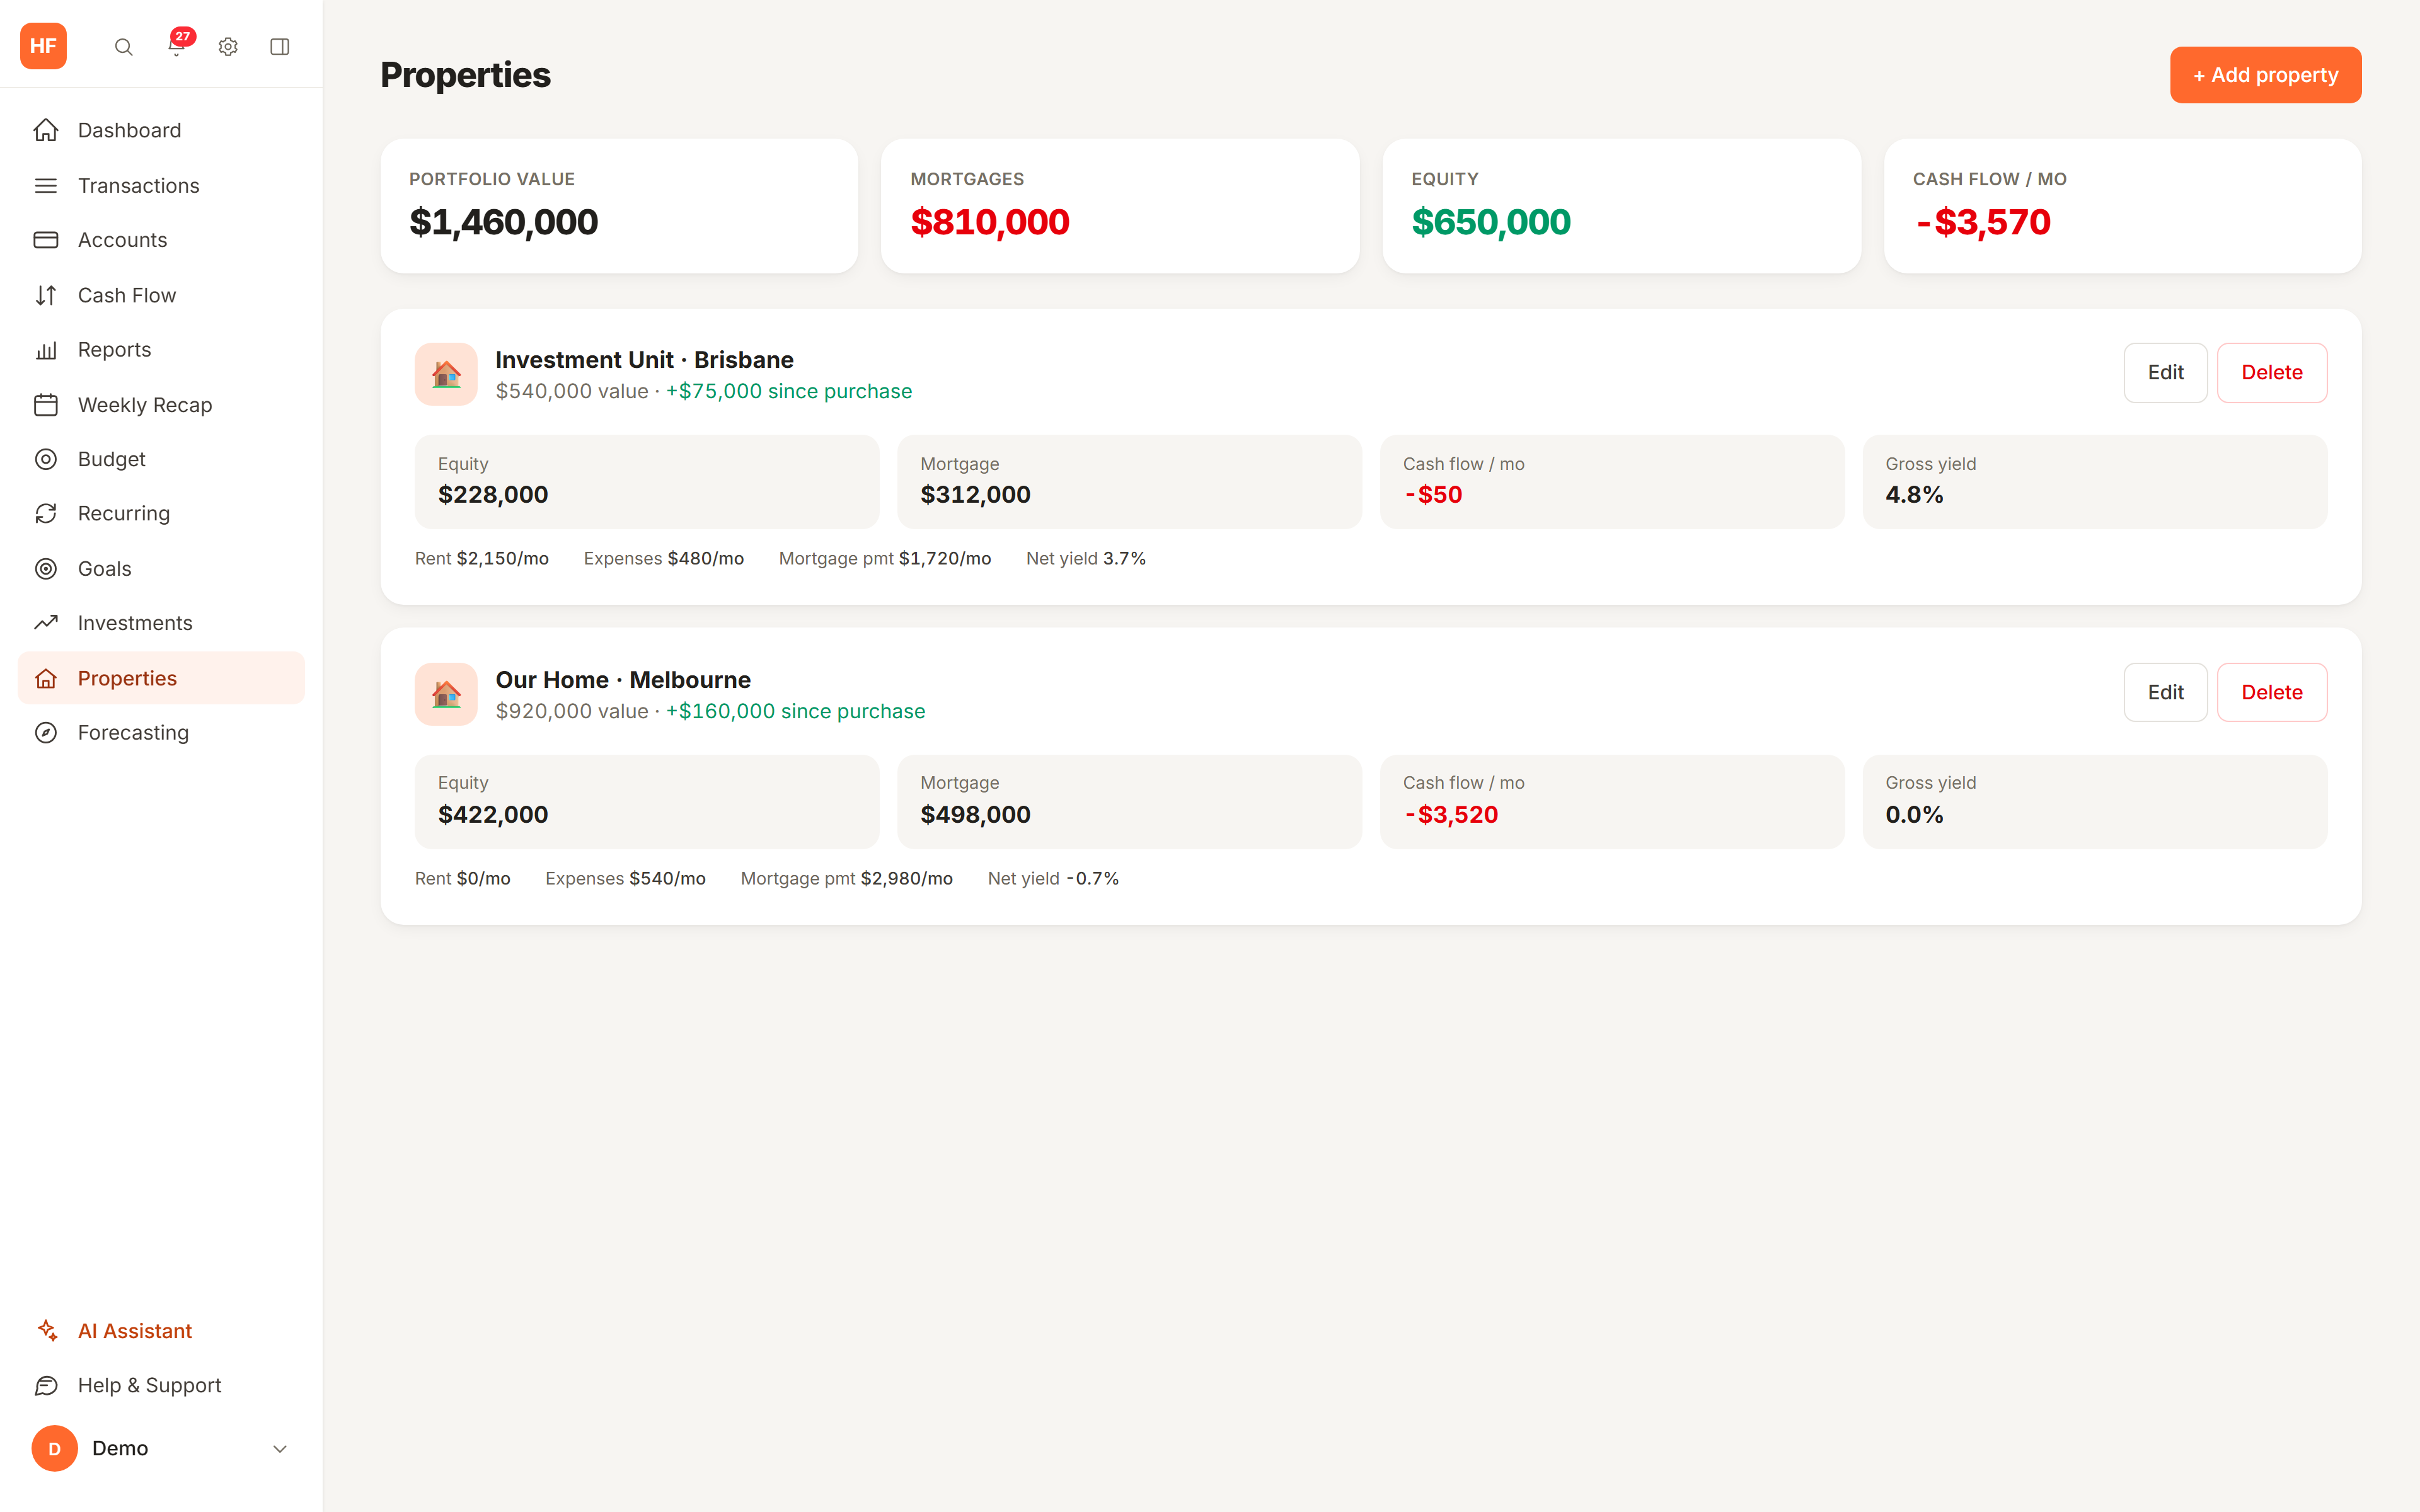Click '+$160,000 since purchase' text

pyautogui.click(x=796, y=711)
